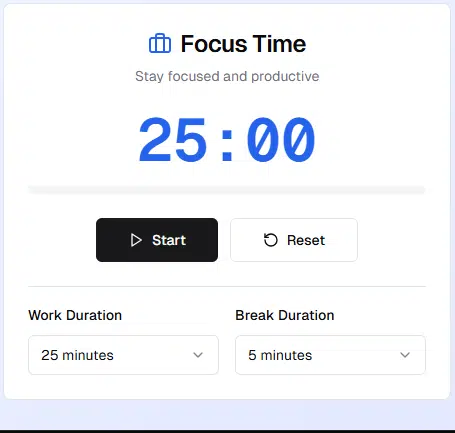This screenshot has width=455, height=433.
Task: Start the focus timer
Action: (x=157, y=240)
